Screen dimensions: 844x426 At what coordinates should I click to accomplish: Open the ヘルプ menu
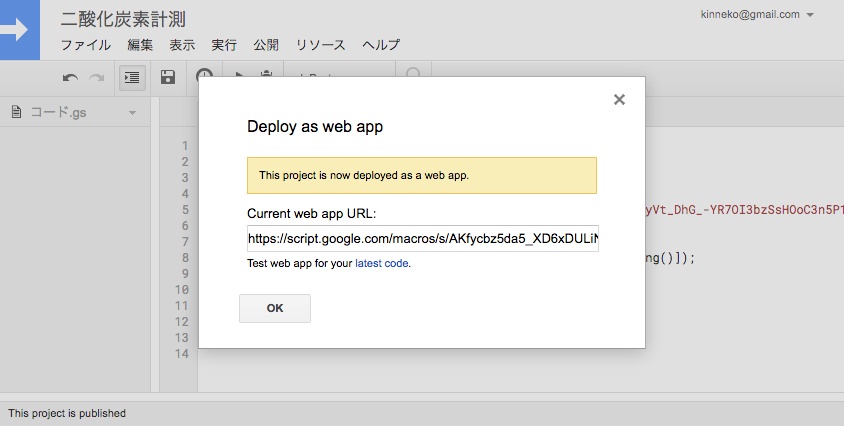coord(381,45)
